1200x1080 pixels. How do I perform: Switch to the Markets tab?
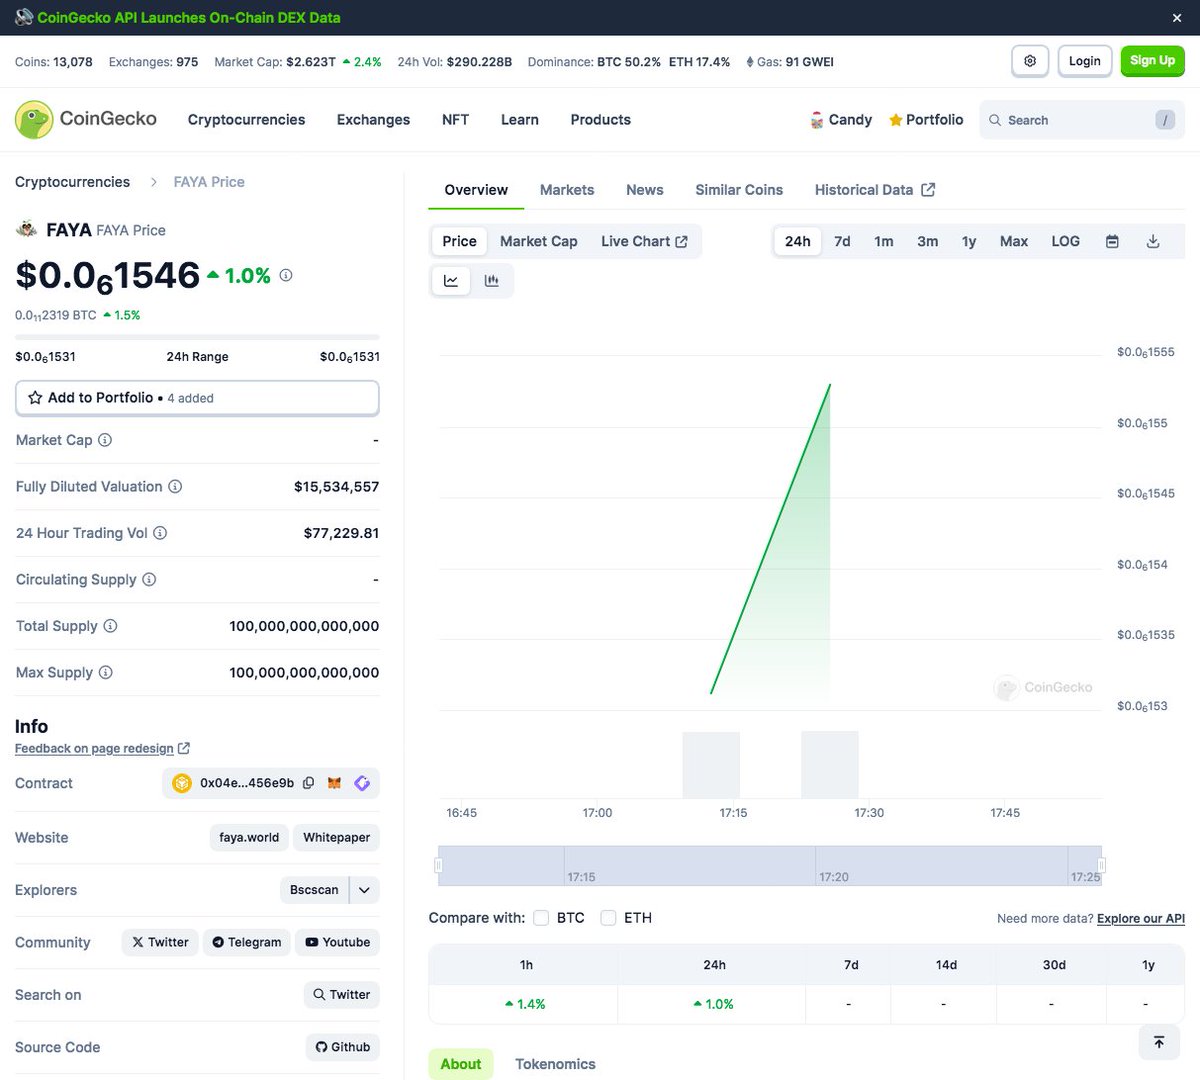point(567,190)
